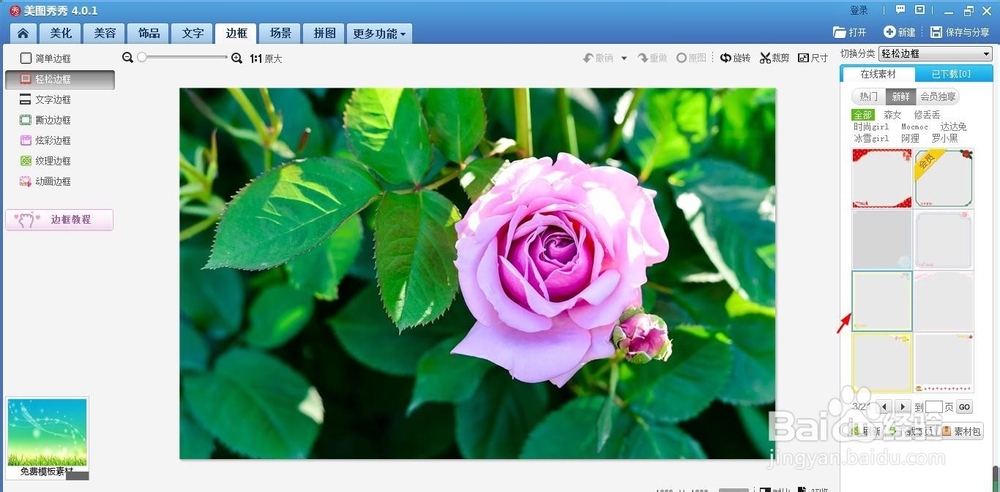Filter materials by 阿狸

coord(910,138)
